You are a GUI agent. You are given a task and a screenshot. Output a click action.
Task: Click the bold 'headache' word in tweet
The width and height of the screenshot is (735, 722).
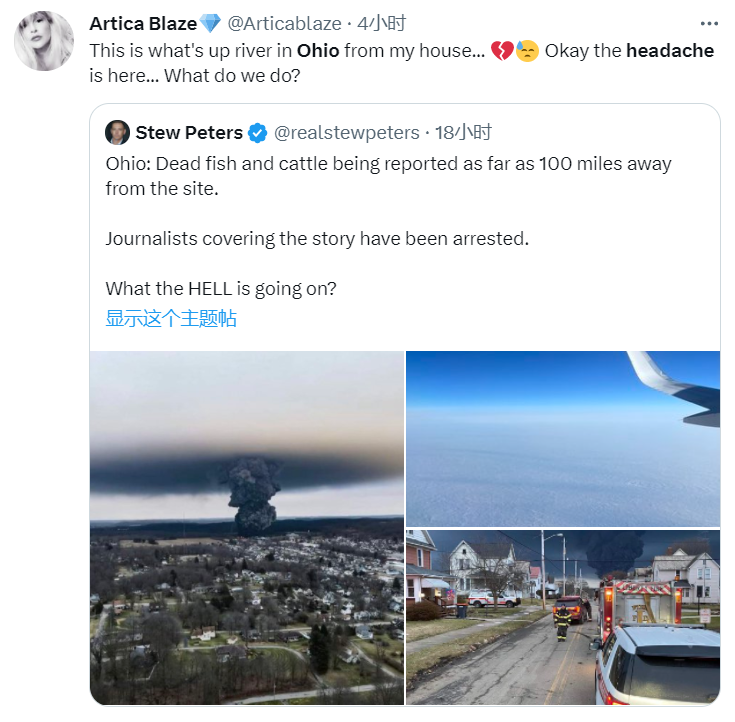click(669, 50)
